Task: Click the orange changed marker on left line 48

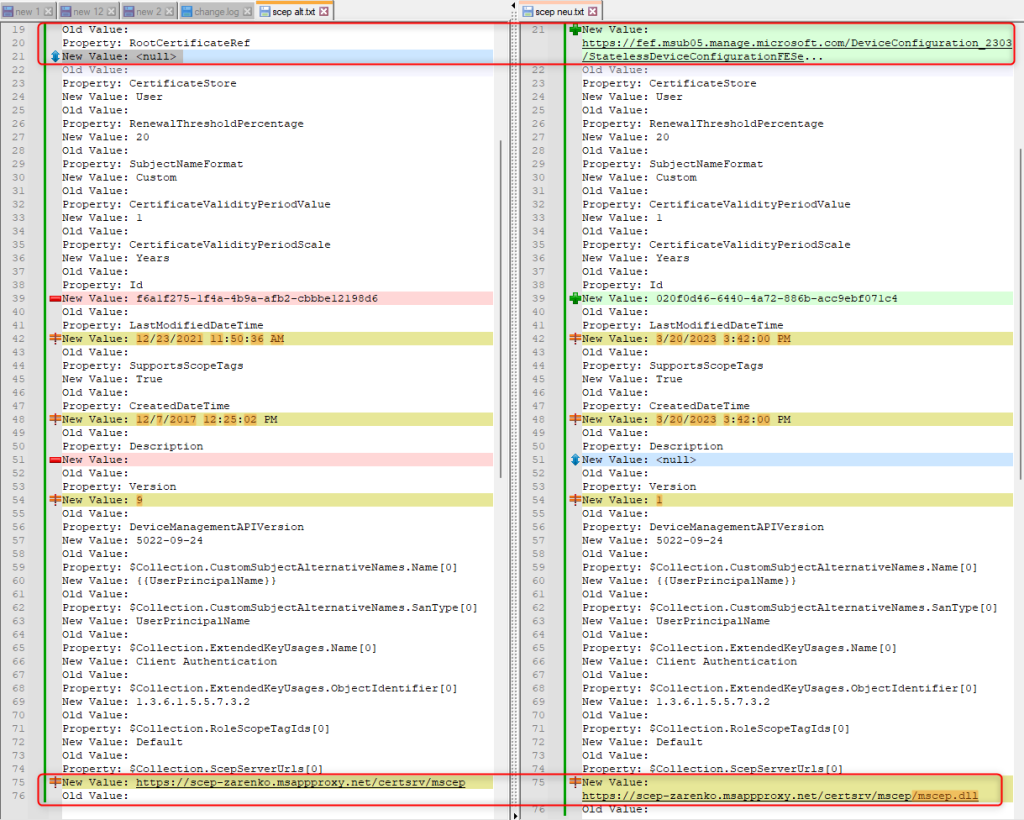Action: click(x=55, y=419)
